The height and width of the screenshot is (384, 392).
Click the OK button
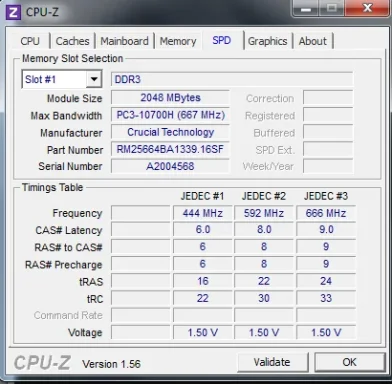[x=349, y=362]
